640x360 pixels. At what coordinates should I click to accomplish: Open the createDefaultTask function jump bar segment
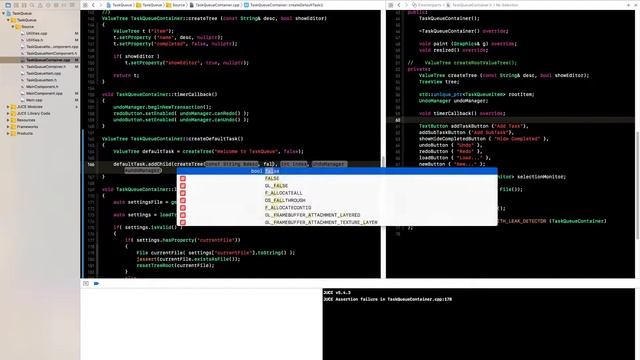[284, 5]
